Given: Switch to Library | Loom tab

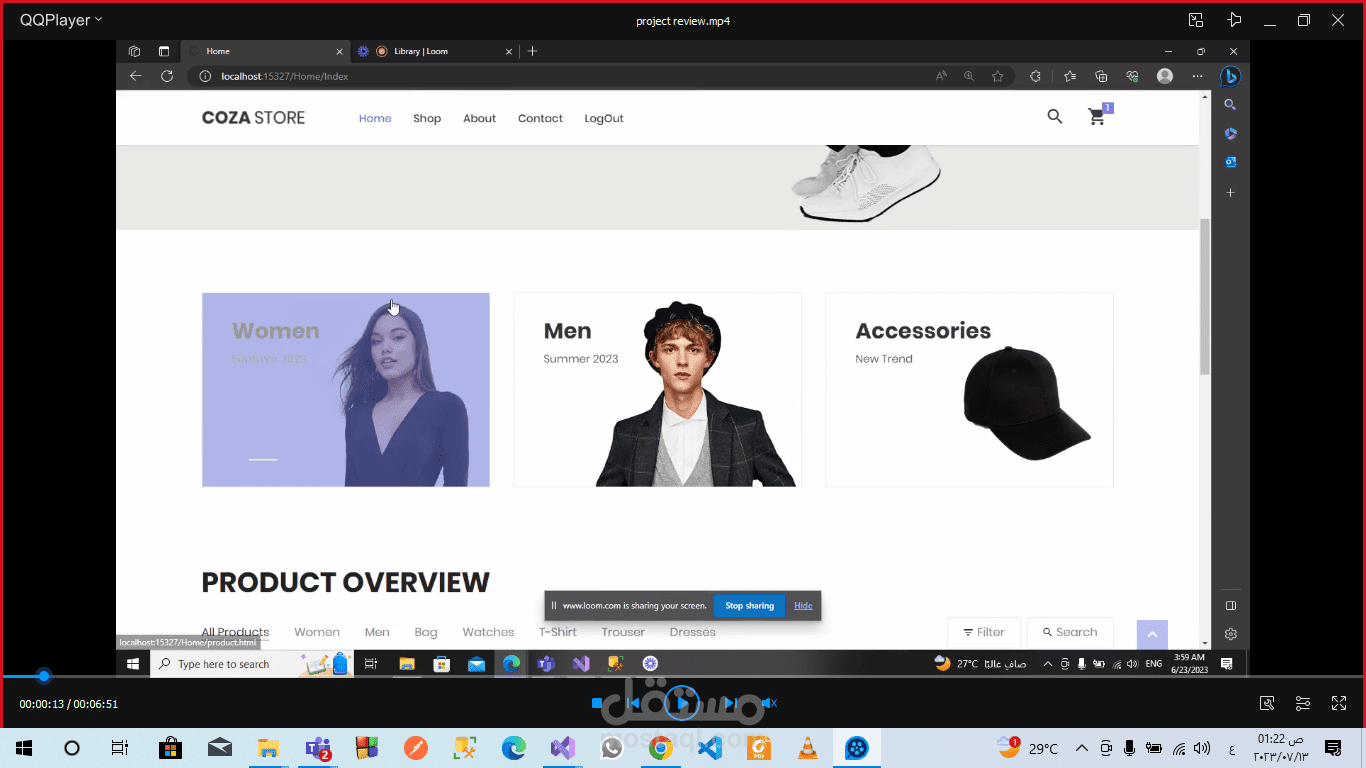Looking at the screenshot, I should 435,51.
